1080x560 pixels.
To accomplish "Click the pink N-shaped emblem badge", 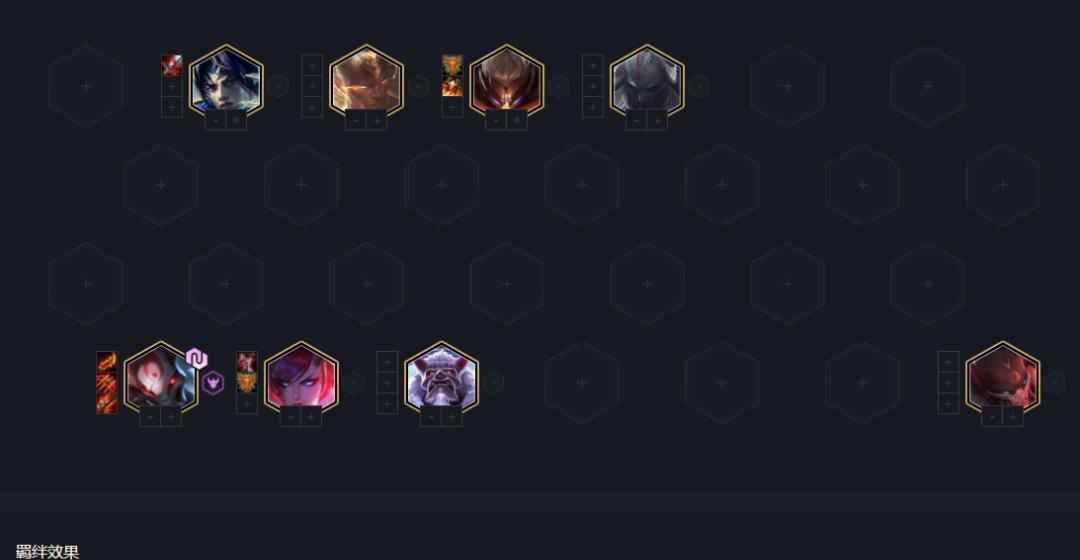I will coord(197,359).
